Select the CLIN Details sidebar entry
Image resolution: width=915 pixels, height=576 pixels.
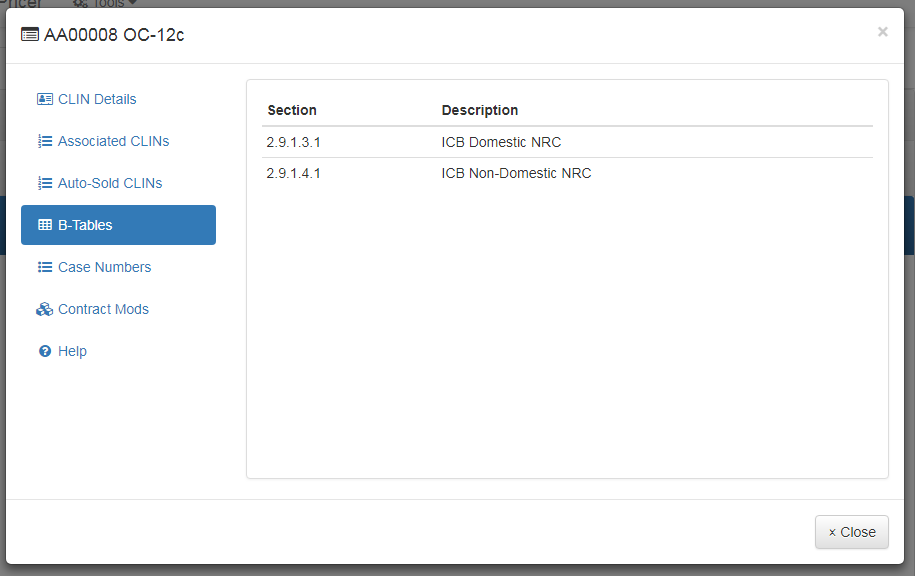[97, 98]
